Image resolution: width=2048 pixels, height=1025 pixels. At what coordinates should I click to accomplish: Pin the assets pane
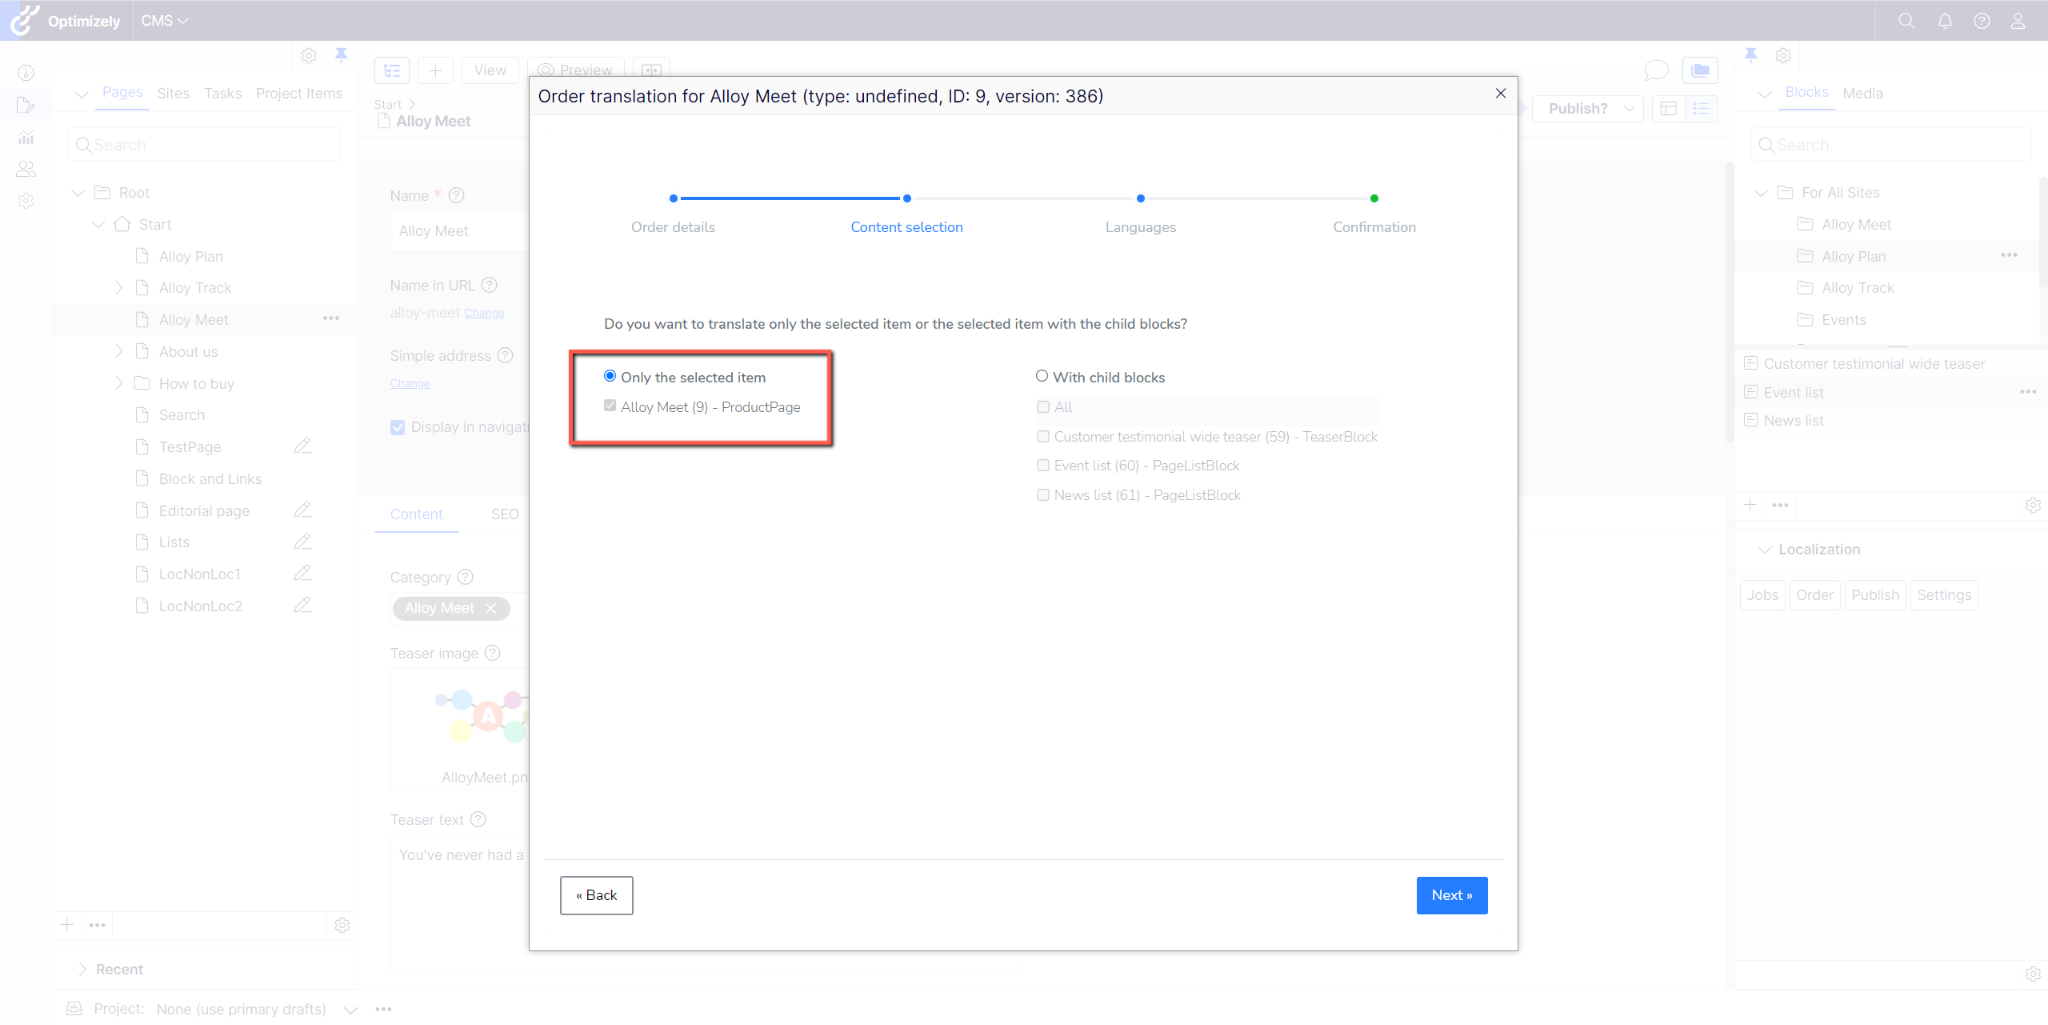tap(1751, 55)
